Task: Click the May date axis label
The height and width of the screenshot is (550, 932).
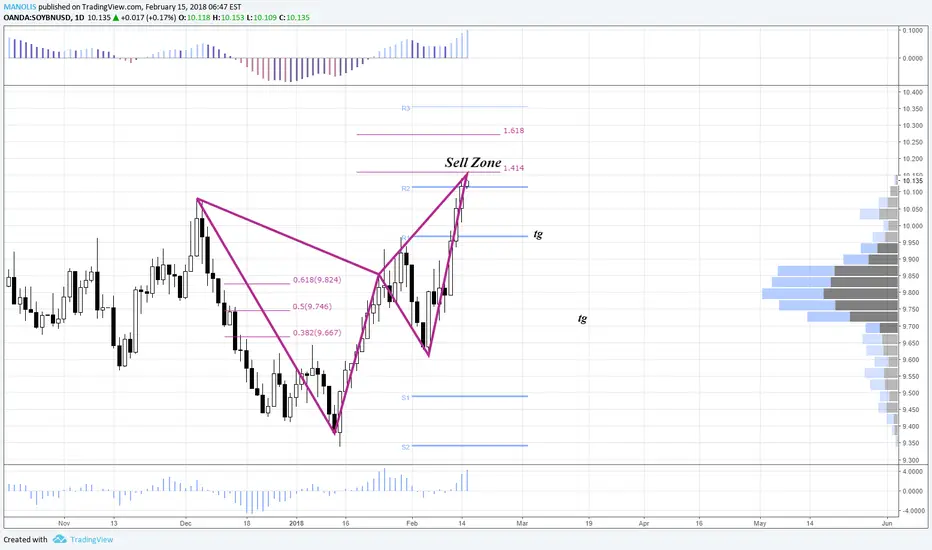Action: pyautogui.click(x=760, y=523)
